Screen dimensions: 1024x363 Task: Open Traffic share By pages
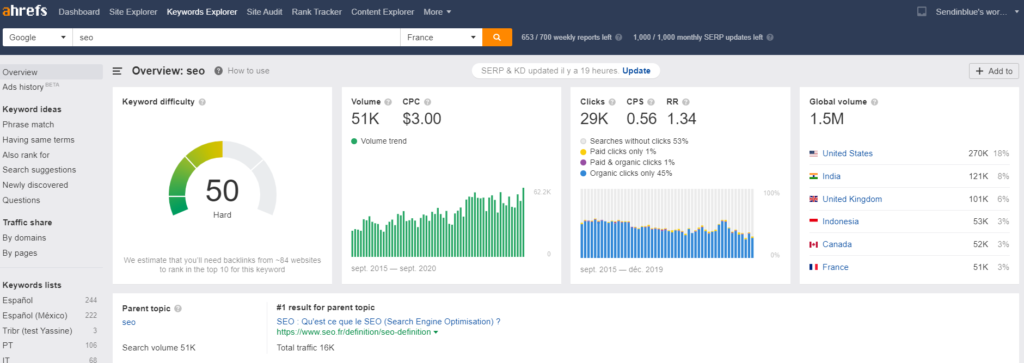click(x=20, y=253)
